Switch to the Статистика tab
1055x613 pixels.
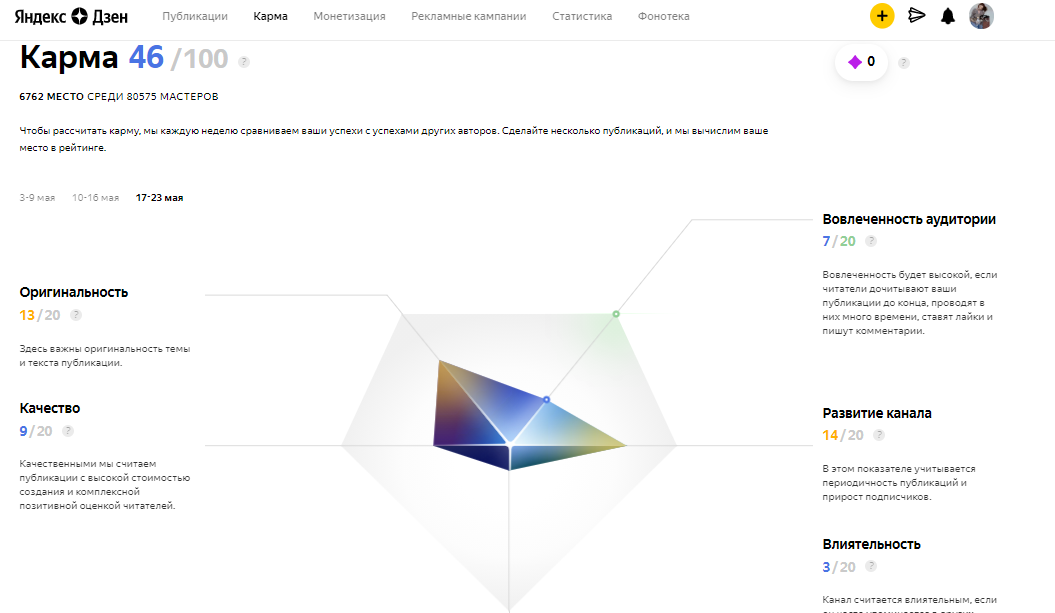(582, 16)
